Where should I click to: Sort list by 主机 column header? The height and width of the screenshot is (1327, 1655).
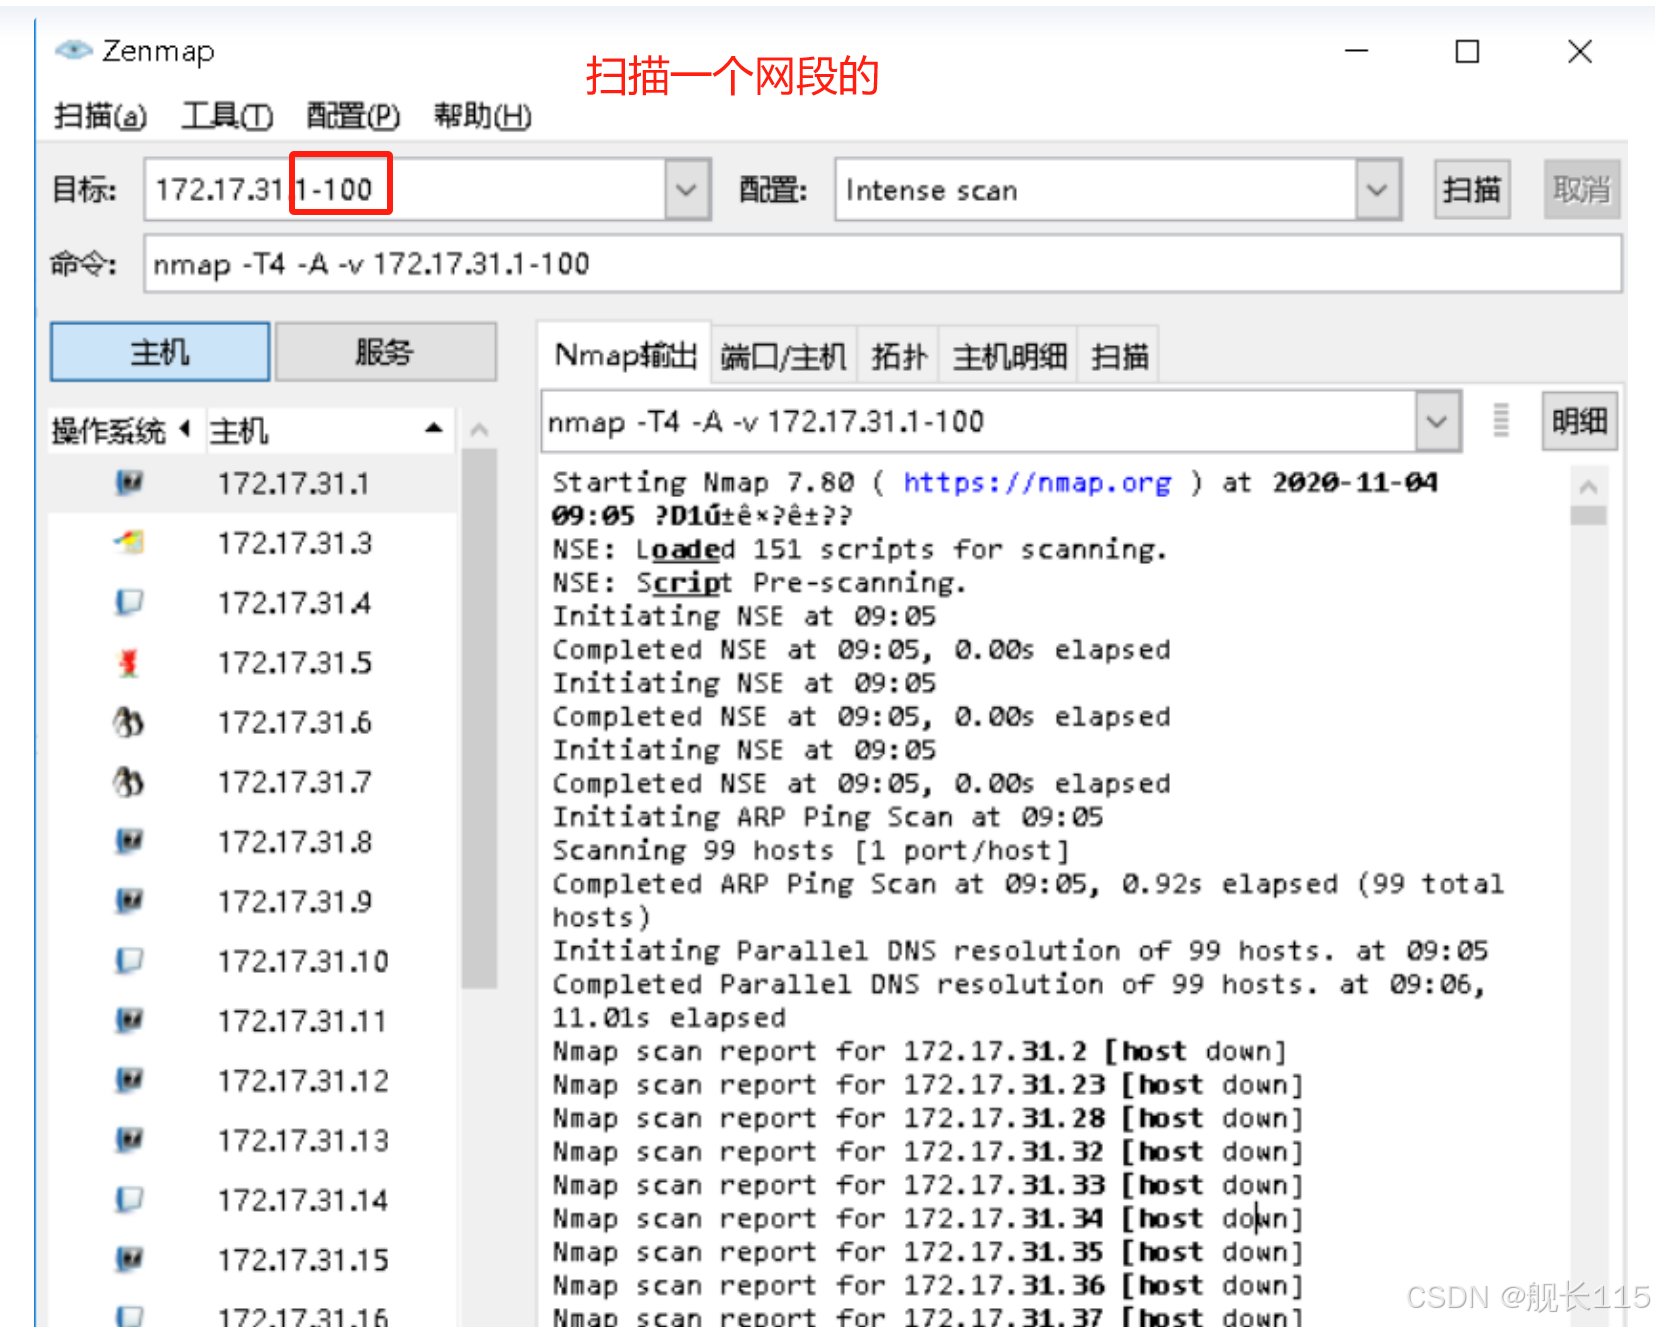(328, 431)
